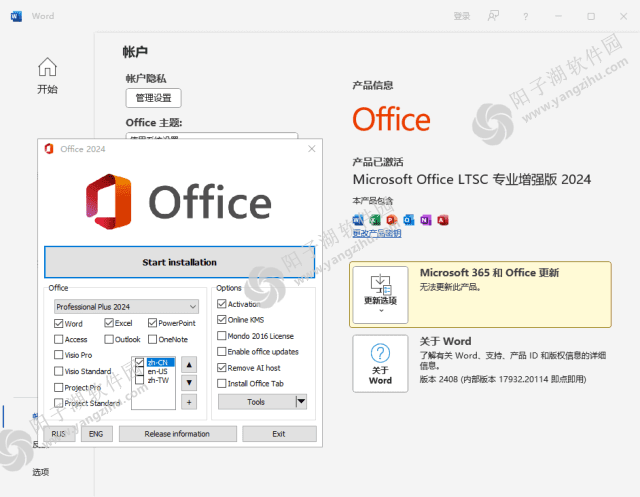The image size is (640, 497).
Task: Select en-US row in language list
Action: click(x=158, y=371)
